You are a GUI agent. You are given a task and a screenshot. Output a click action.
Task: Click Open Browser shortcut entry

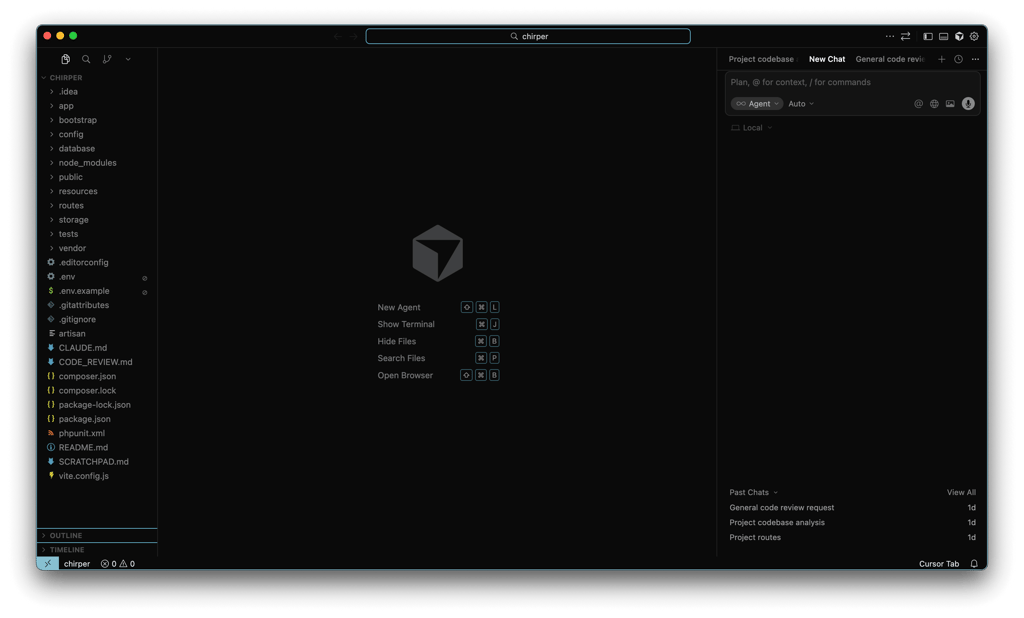pos(438,376)
